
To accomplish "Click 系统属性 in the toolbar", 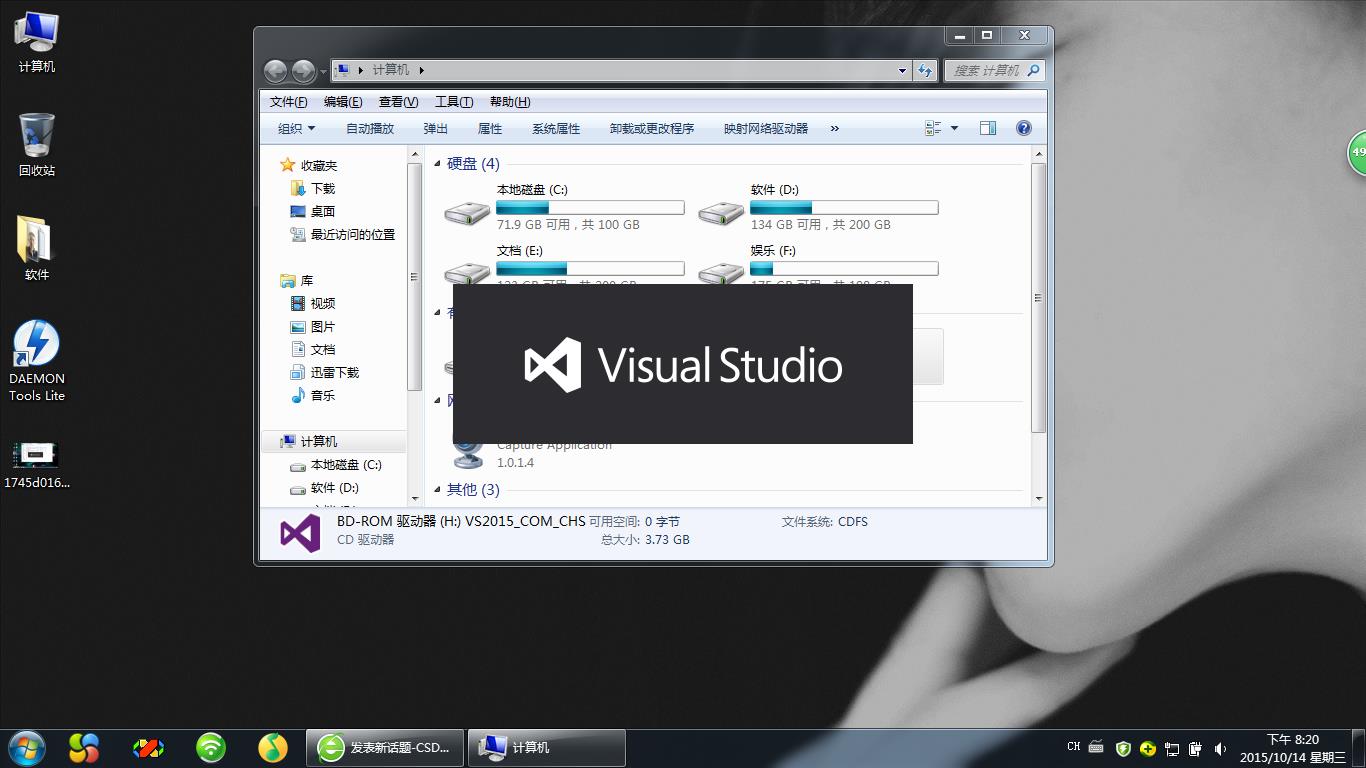I will tap(556, 128).
